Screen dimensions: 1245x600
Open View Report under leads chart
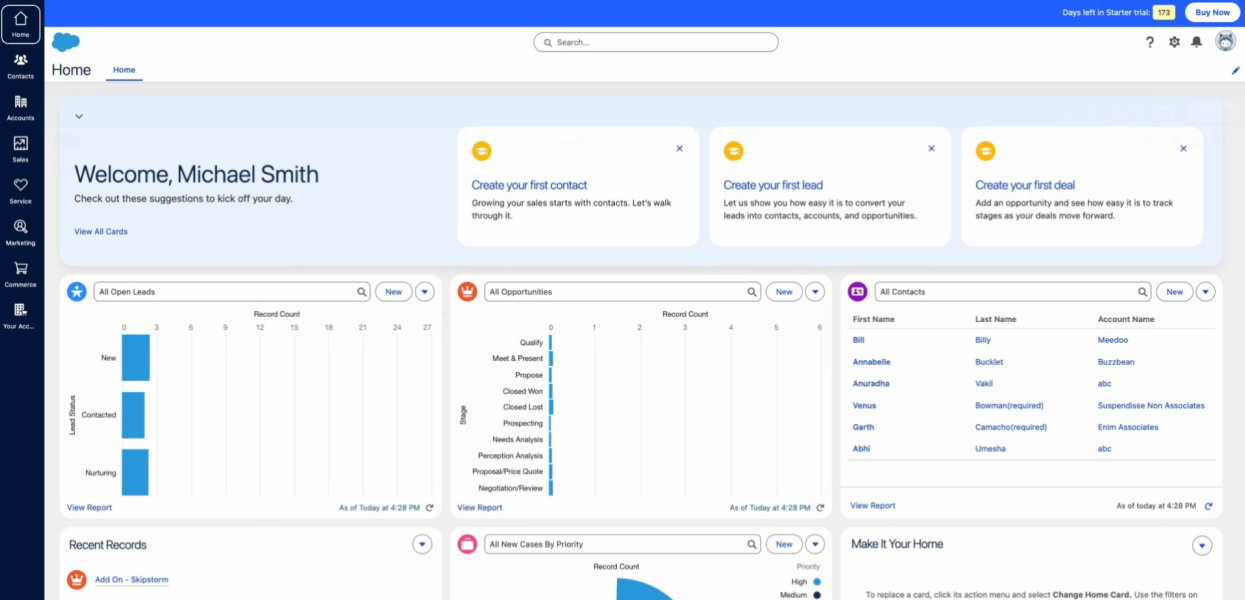[89, 507]
